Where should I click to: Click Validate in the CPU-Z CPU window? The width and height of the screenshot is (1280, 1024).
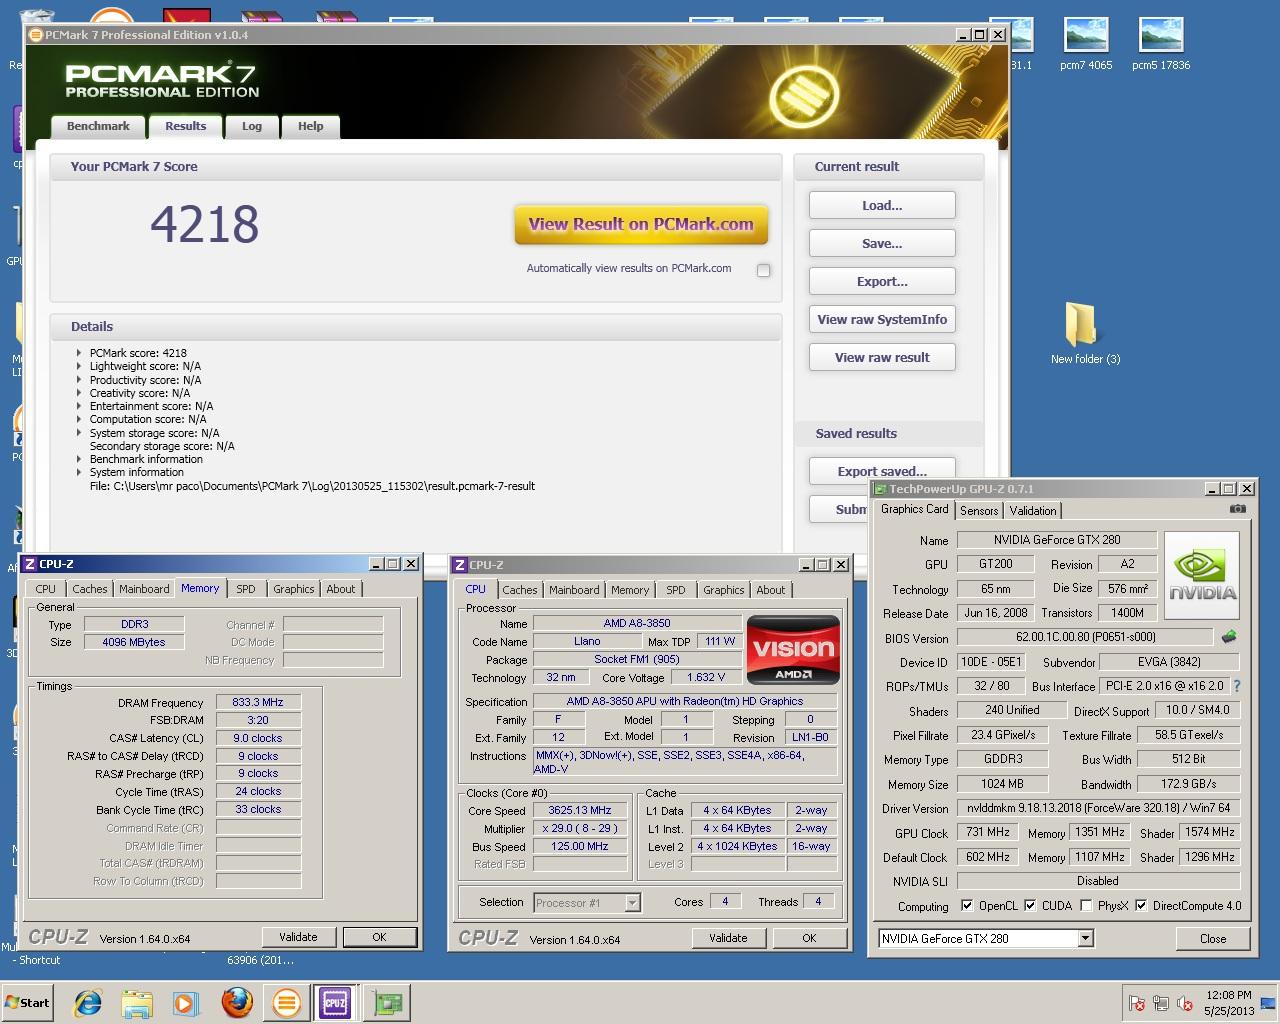click(x=728, y=938)
